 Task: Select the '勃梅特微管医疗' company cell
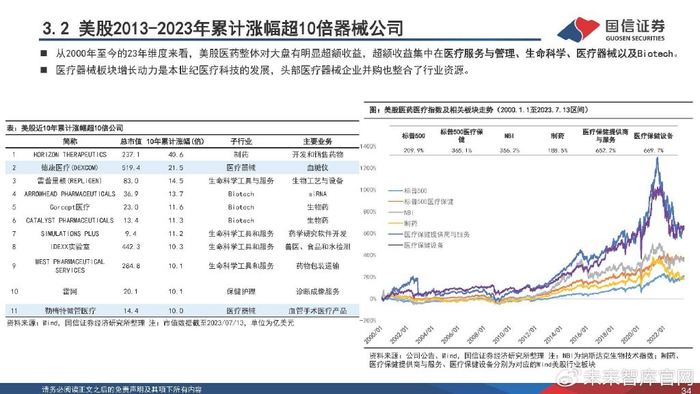(x=70, y=311)
